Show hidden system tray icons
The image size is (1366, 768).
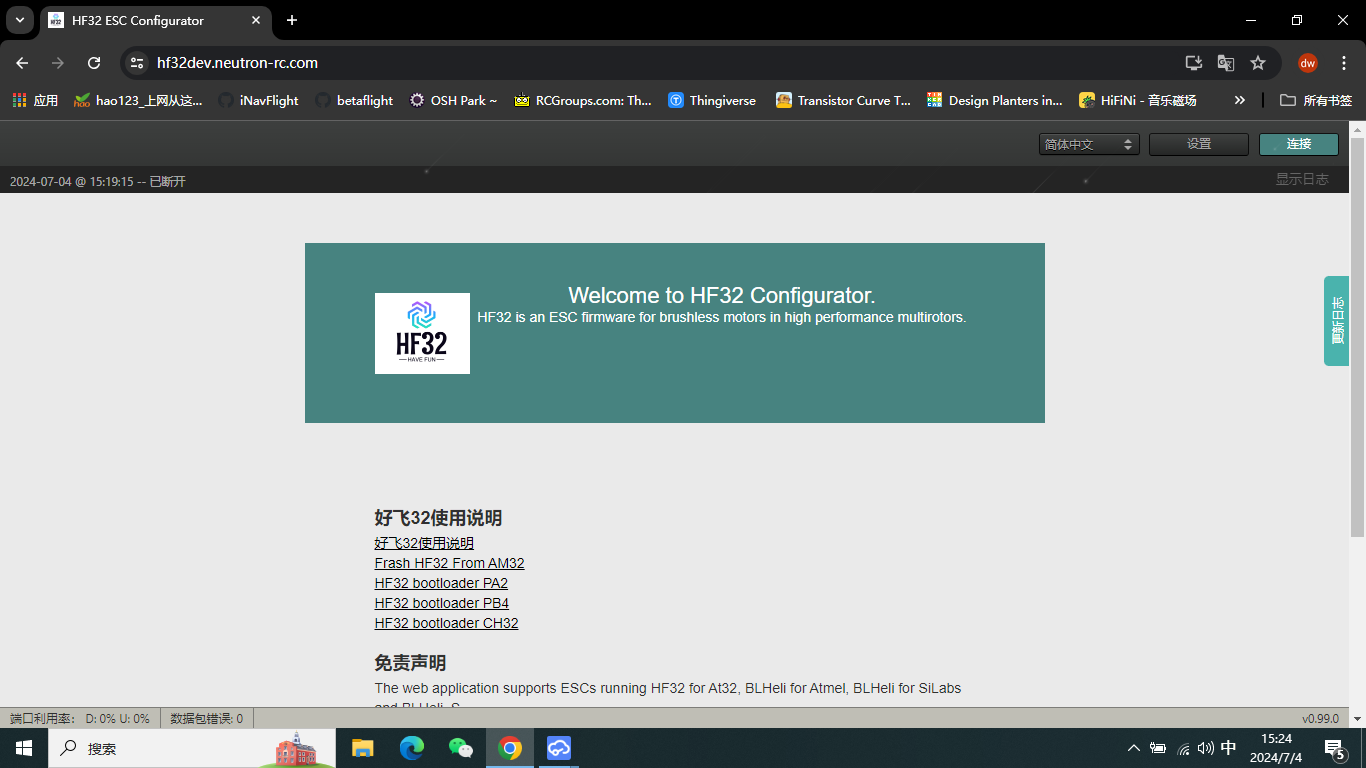1133,748
